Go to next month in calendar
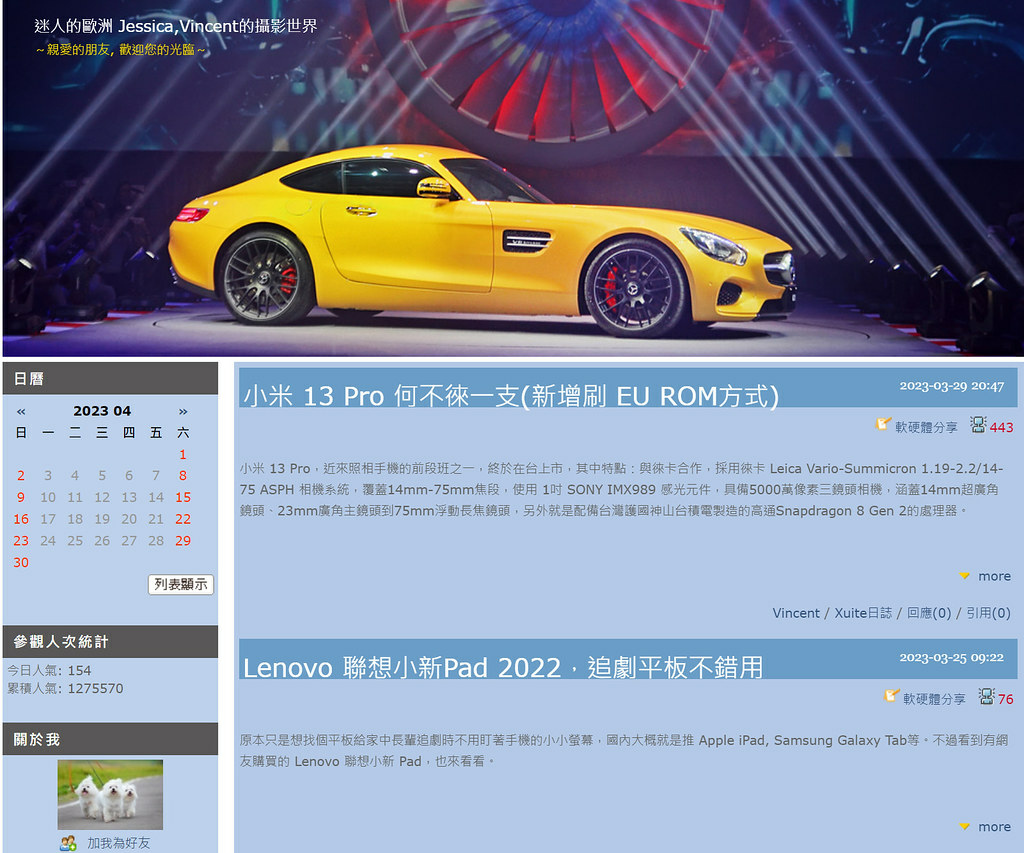Screen dimensions: 1024x853 (x=183, y=411)
